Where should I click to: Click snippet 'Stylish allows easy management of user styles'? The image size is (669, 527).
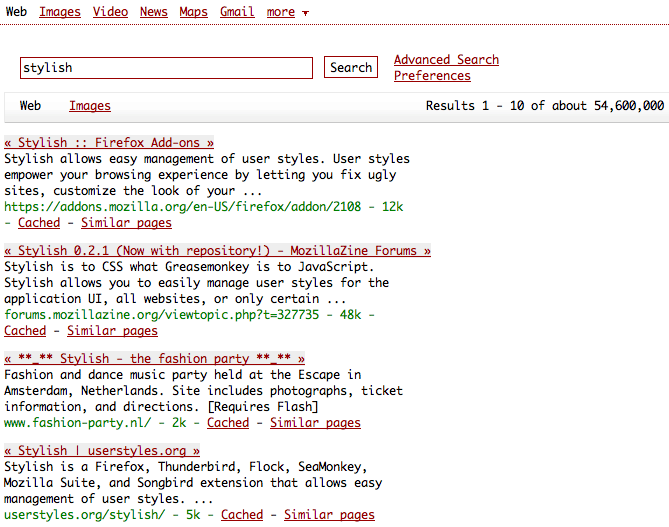click(x=161, y=159)
